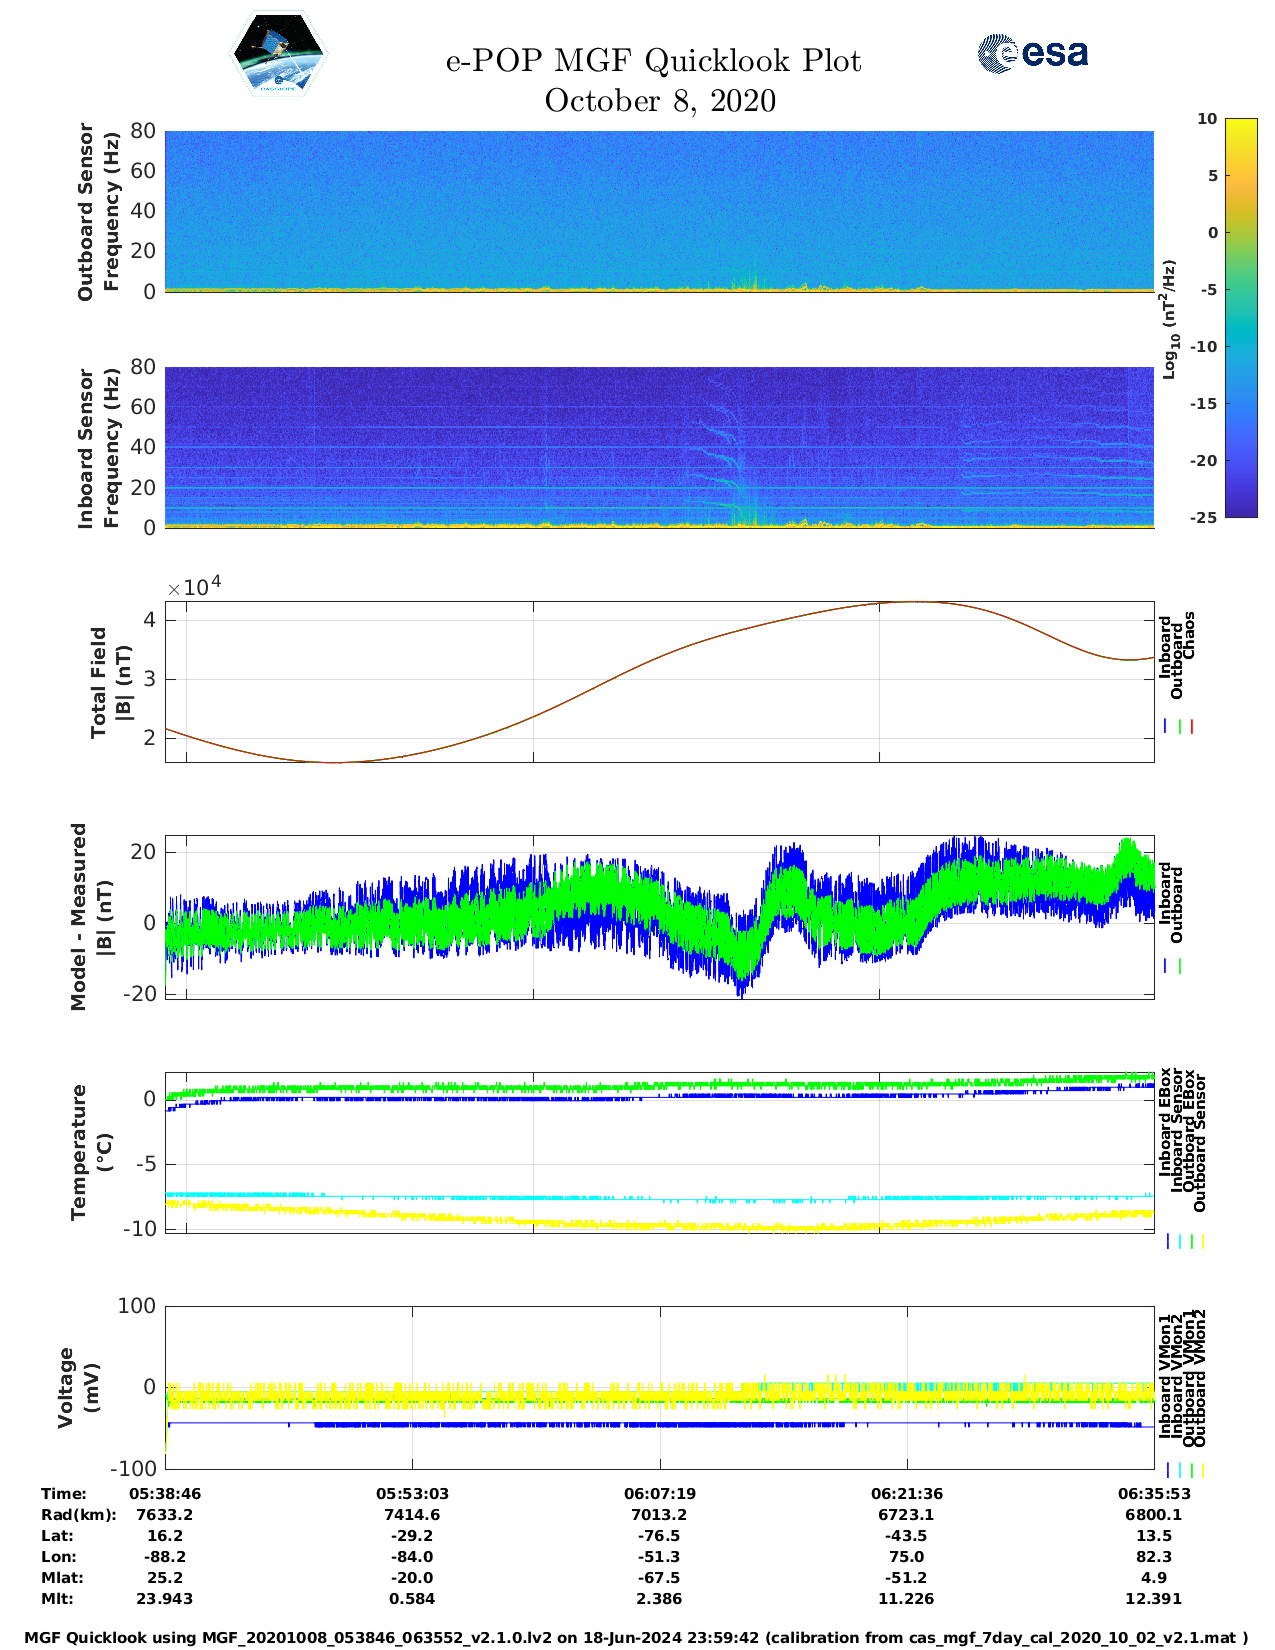
Task: Click blue legend marker of Temperature plot
Action: pyautogui.click(x=1168, y=1241)
